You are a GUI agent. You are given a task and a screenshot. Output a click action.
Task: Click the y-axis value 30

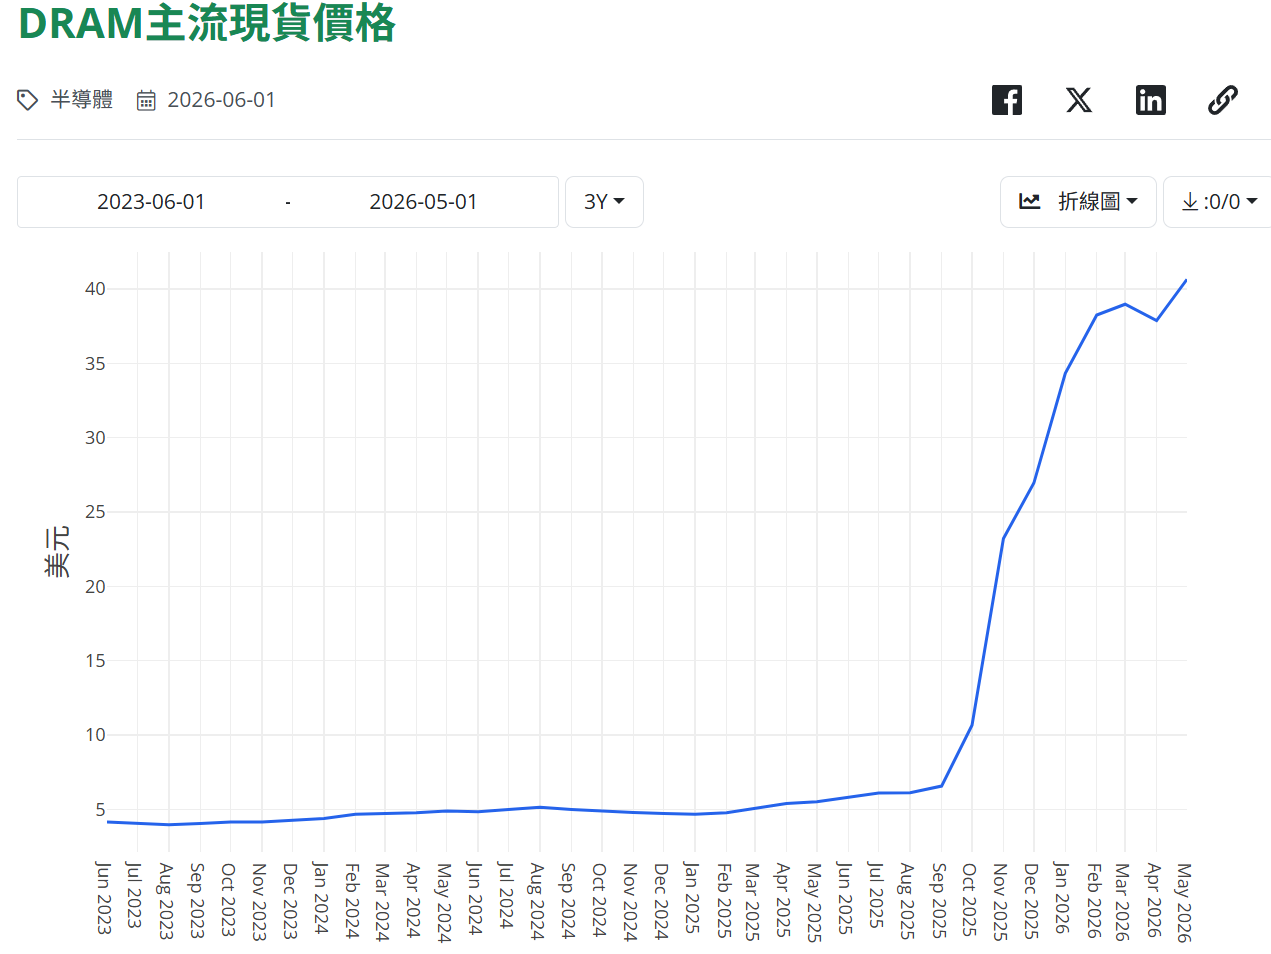click(95, 438)
